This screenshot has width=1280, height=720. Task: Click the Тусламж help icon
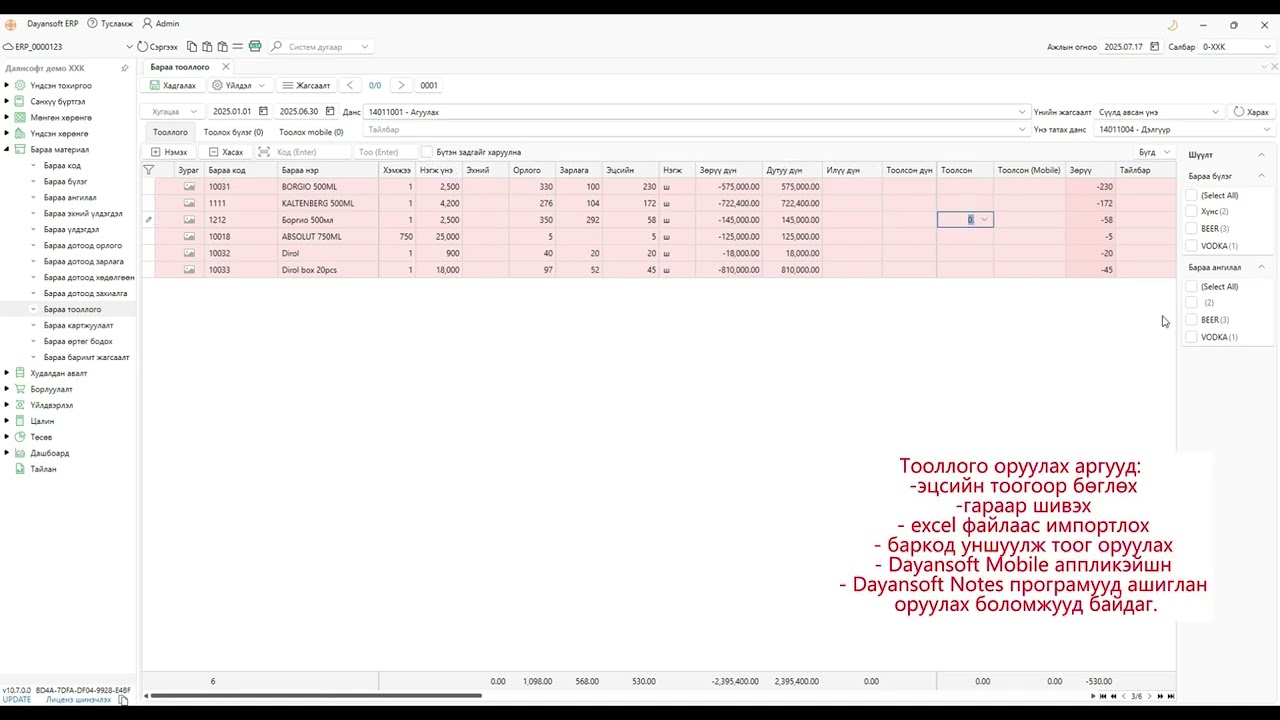coord(92,23)
